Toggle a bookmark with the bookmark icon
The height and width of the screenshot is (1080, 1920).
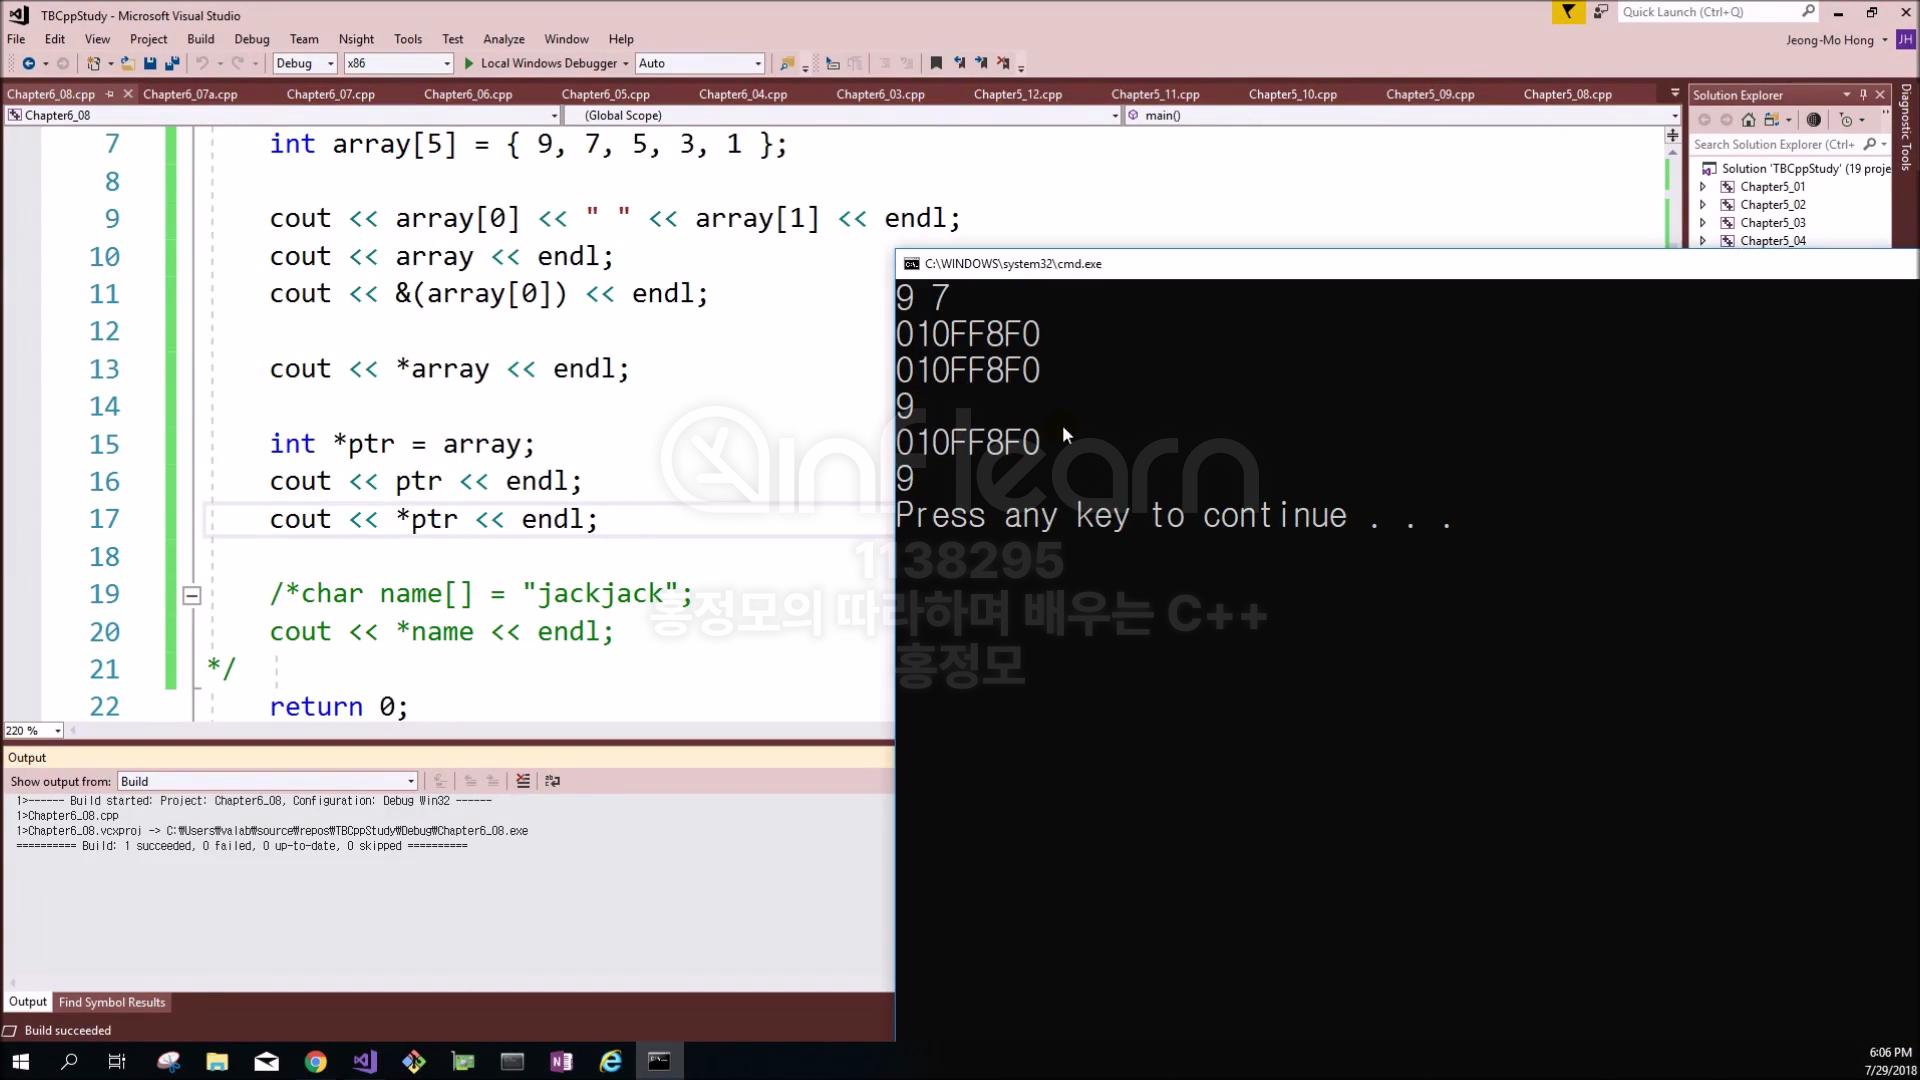click(x=936, y=63)
